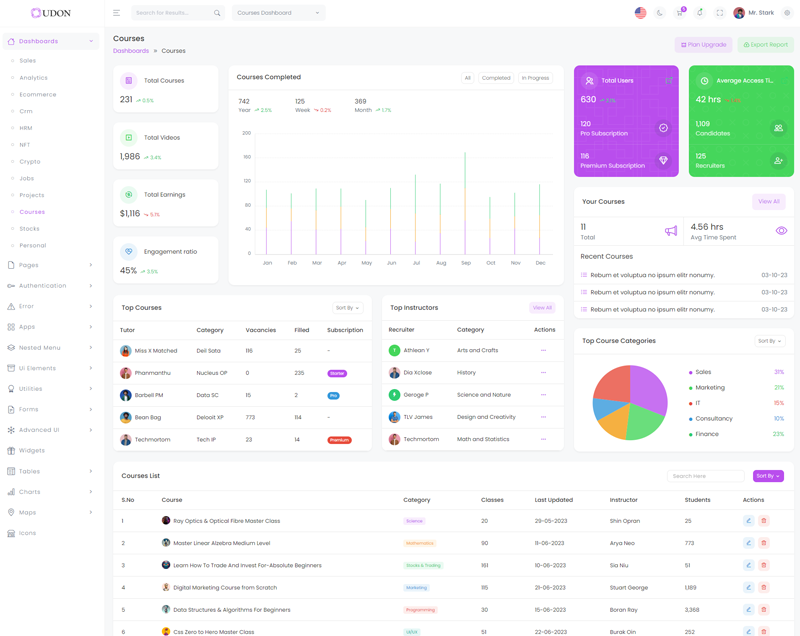This screenshot has height=636, width=800.
Task: Click the Plan Upgrade button
Action: point(704,45)
